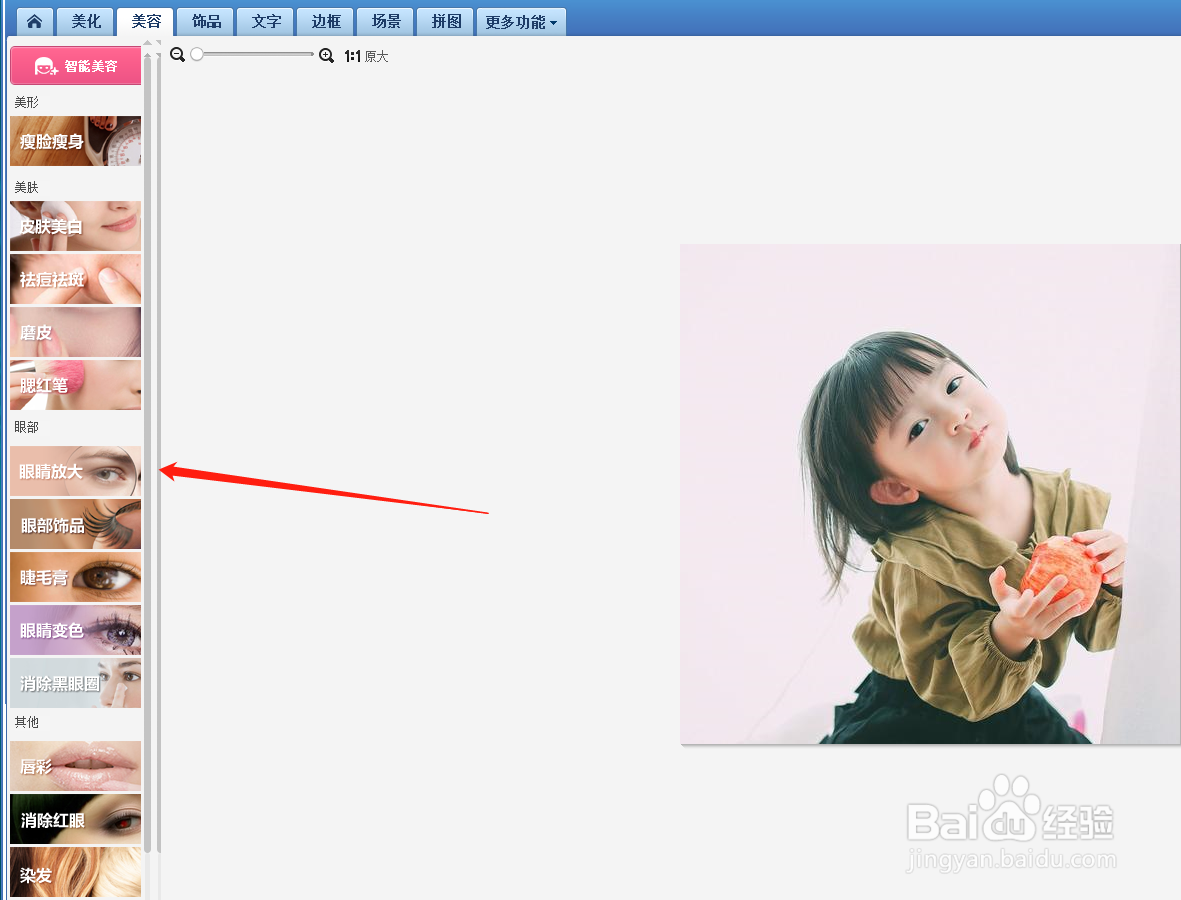1181x900 pixels.
Task: Open the 饰品 tab
Action: (x=206, y=22)
